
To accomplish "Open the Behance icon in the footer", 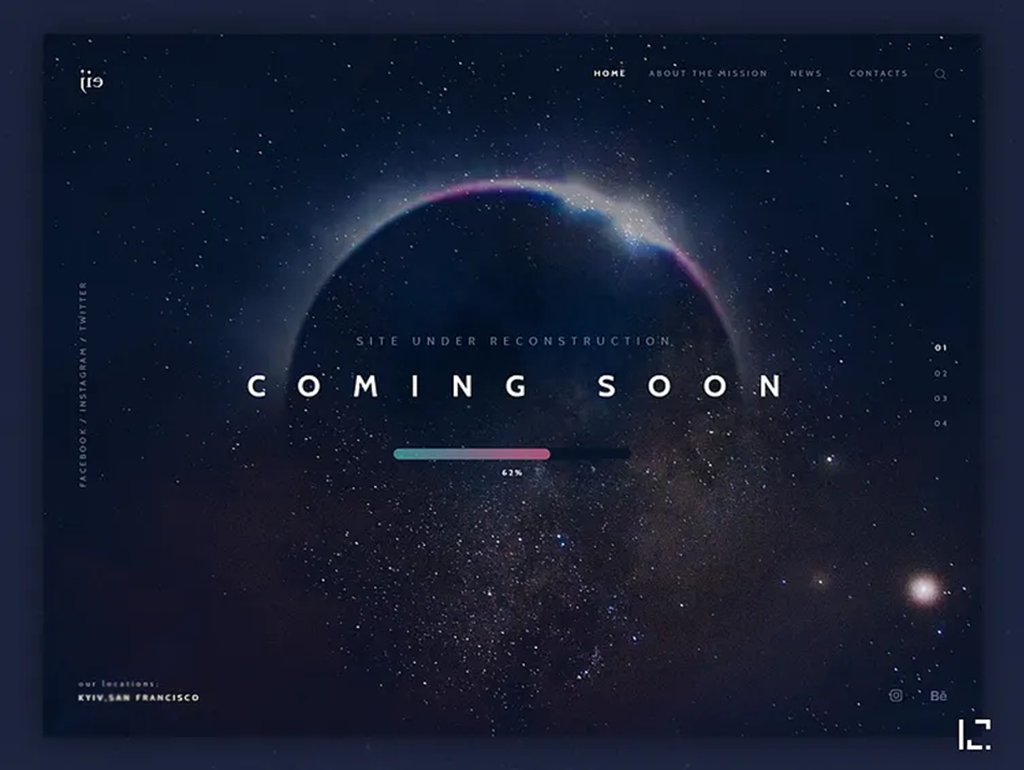I will click(938, 695).
